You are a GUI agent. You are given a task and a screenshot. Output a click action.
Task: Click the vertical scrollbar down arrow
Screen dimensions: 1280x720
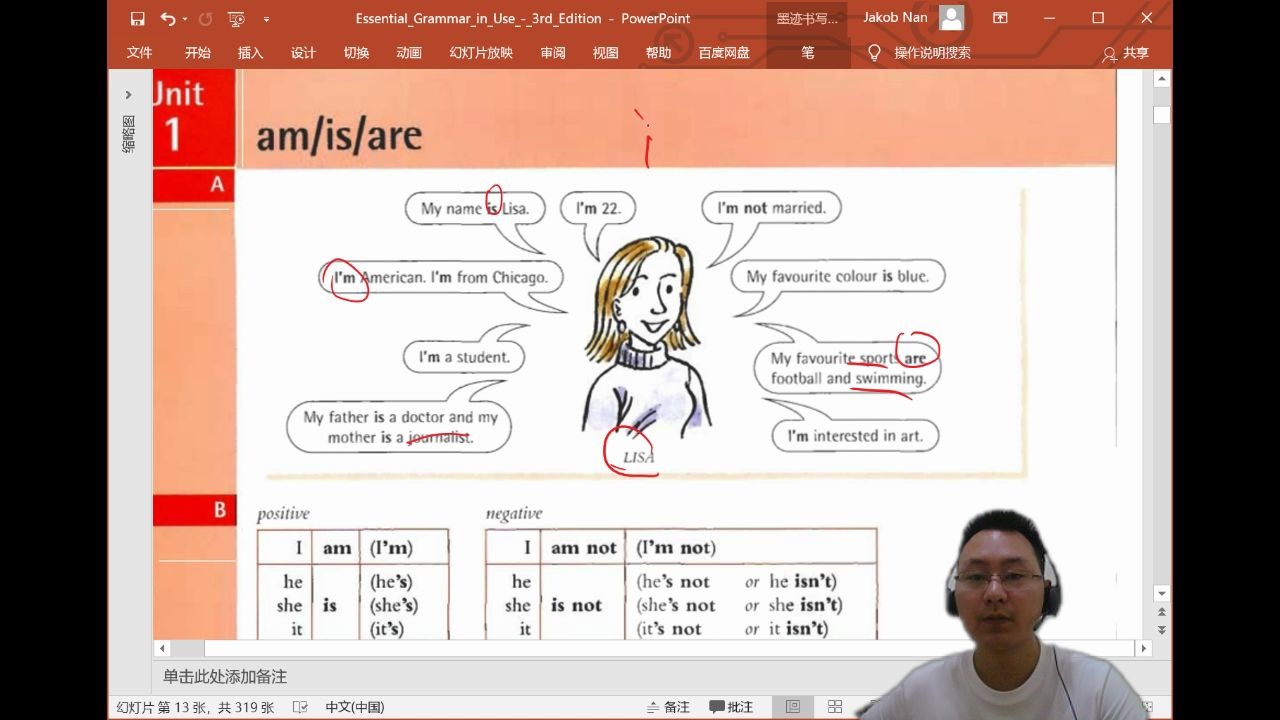pos(1162,593)
